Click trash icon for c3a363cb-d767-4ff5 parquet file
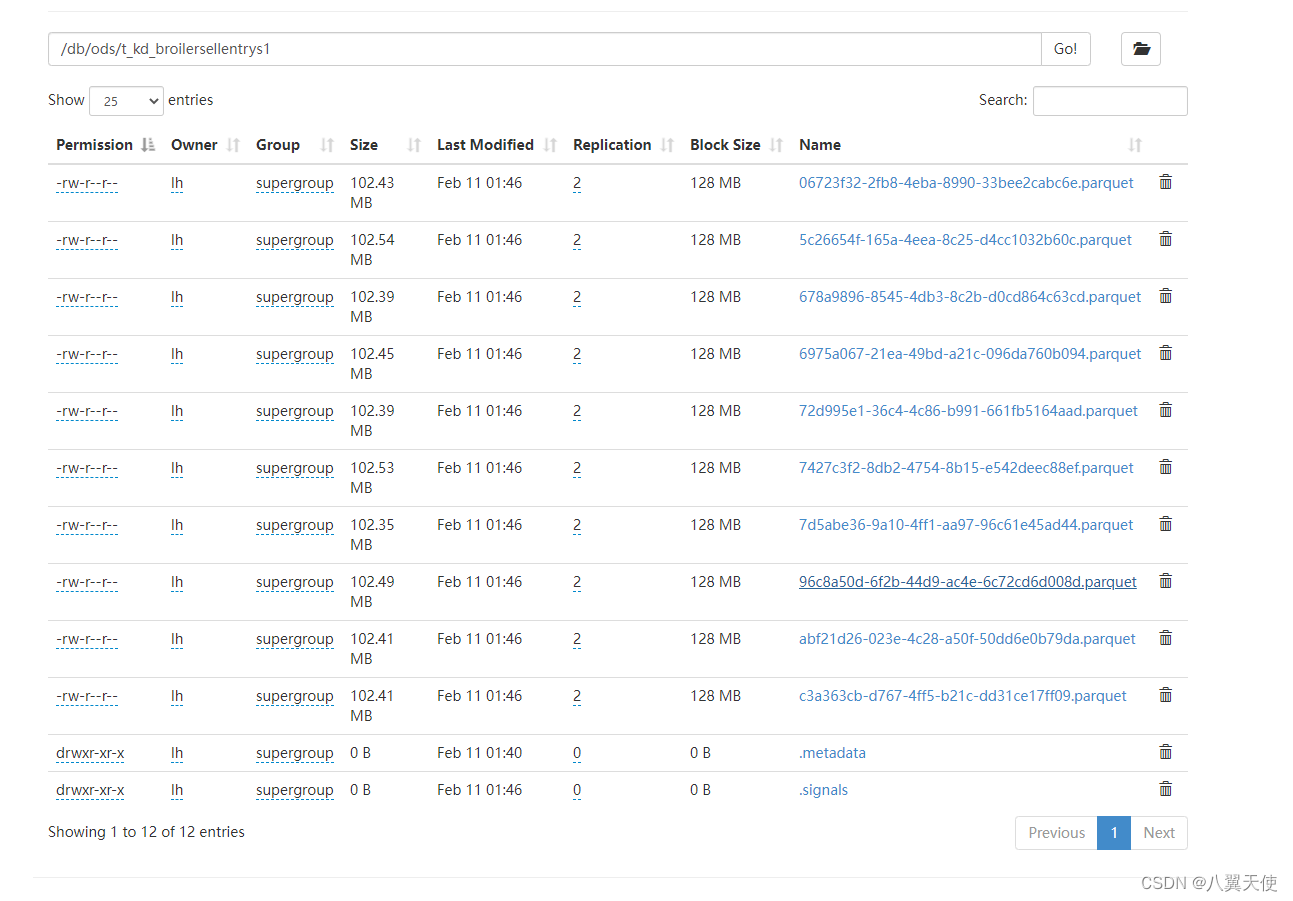 1165,695
